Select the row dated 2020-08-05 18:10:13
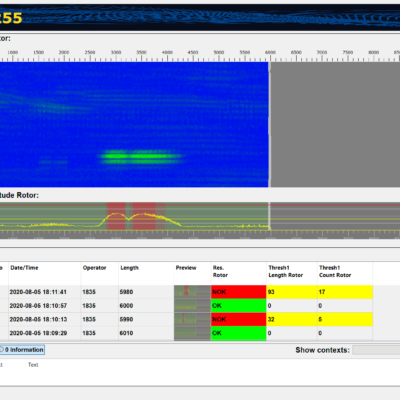Screen dimensions: 400x400 pos(186,319)
